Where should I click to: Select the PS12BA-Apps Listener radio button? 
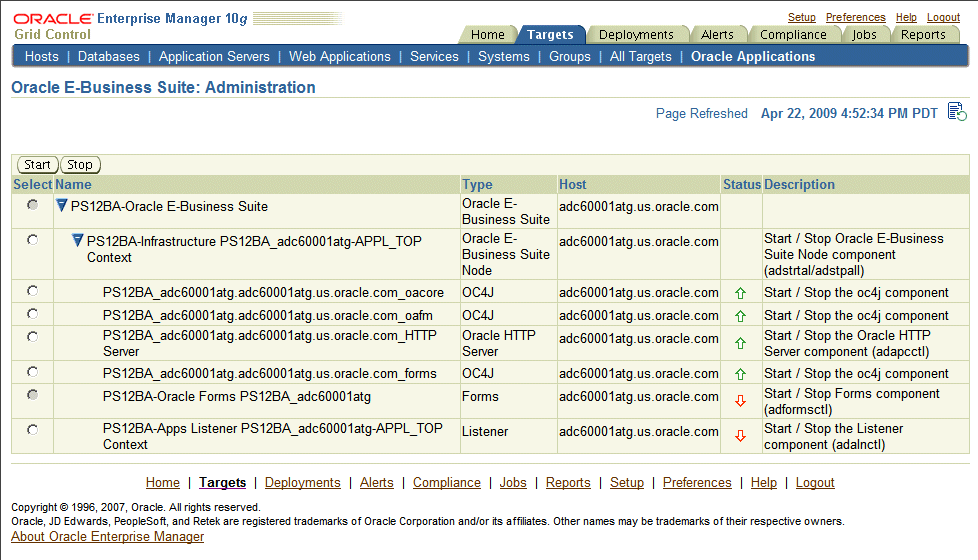tap(32, 430)
